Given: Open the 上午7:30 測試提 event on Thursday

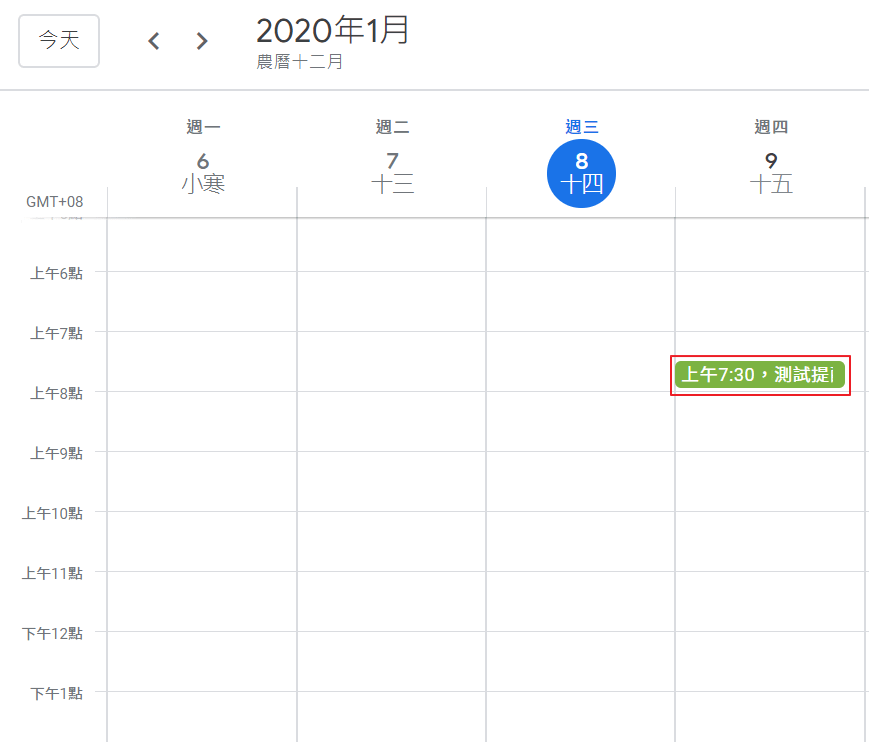Looking at the screenshot, I should point(759,375).
